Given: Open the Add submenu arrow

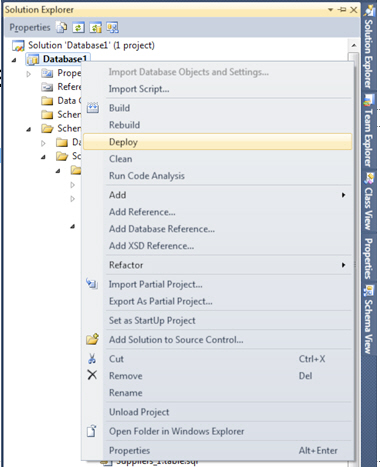Looking at the screenshot, I should tap(343, 195).
